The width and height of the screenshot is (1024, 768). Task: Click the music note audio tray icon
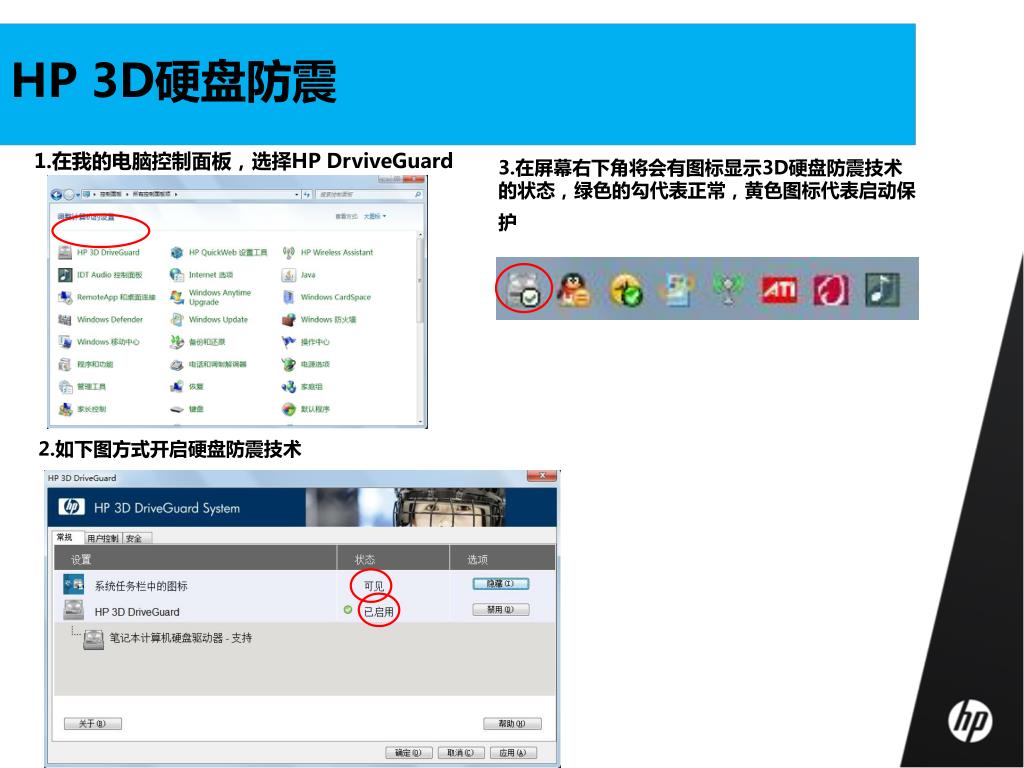882,289
